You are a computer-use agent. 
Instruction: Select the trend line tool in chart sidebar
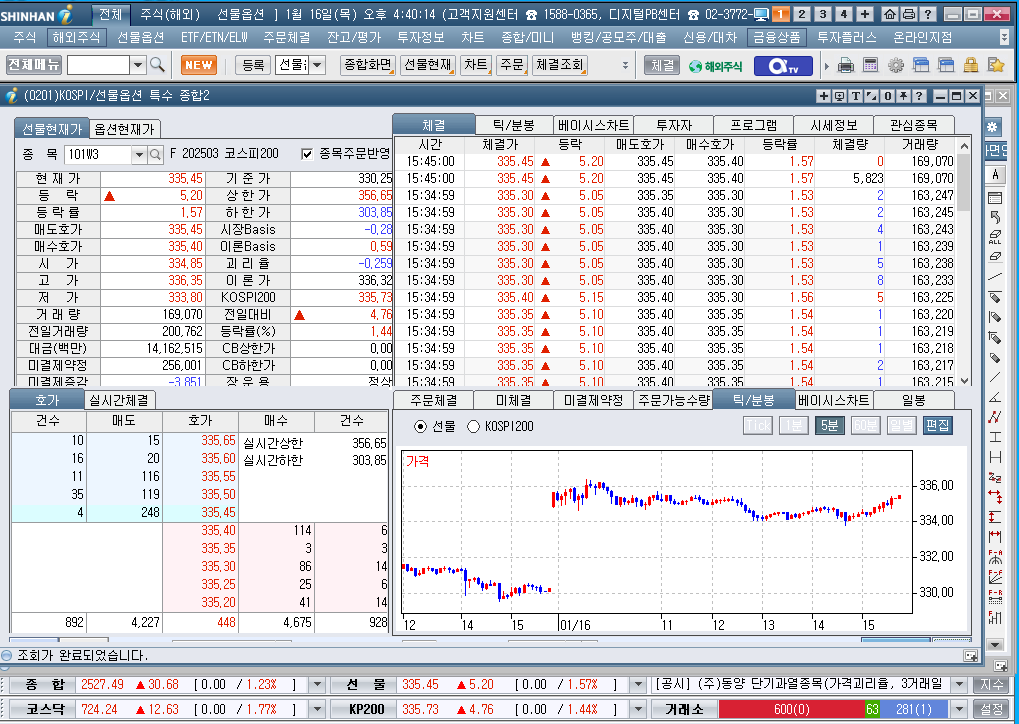995,277
